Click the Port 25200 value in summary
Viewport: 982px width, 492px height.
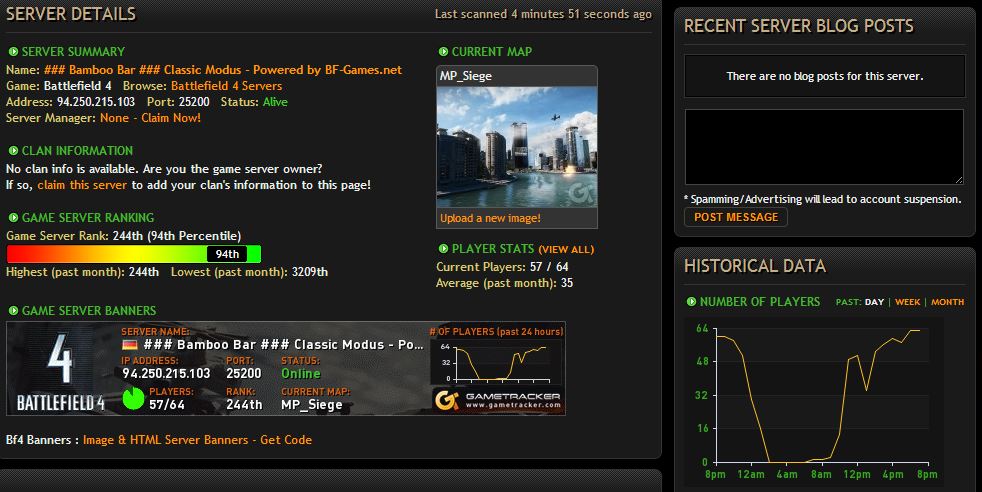pos(194,102)
